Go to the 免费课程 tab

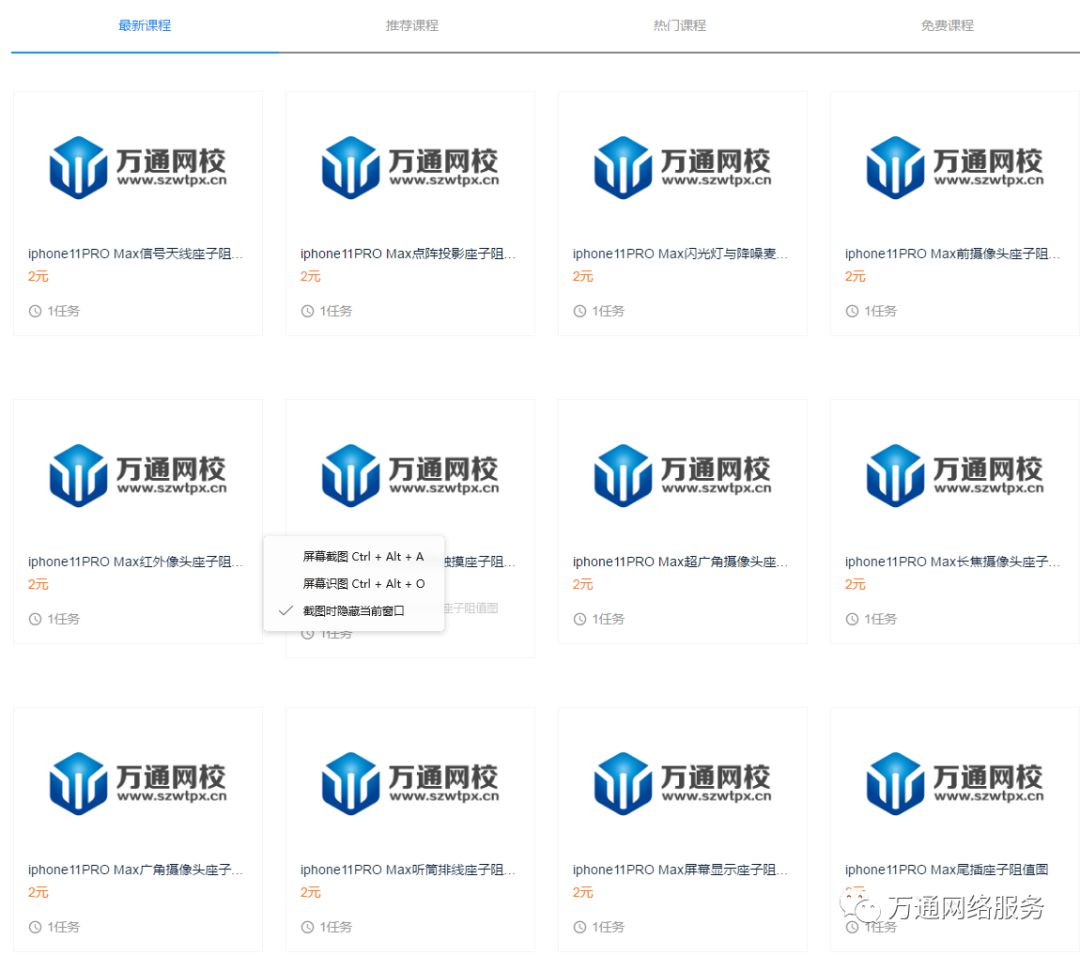[x=947, y=25]
